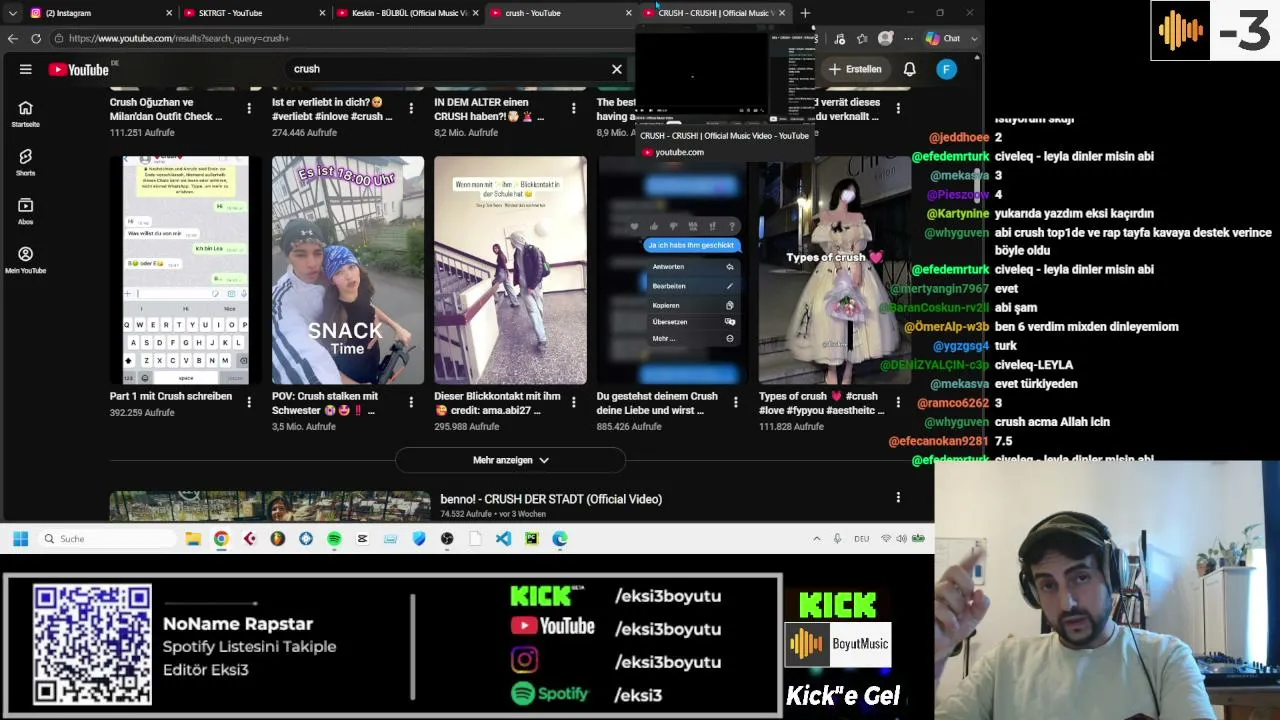The height and width of the screenshot is (720, 1280).
Task: Click the Erstellen button
Action: pos(856,69)
